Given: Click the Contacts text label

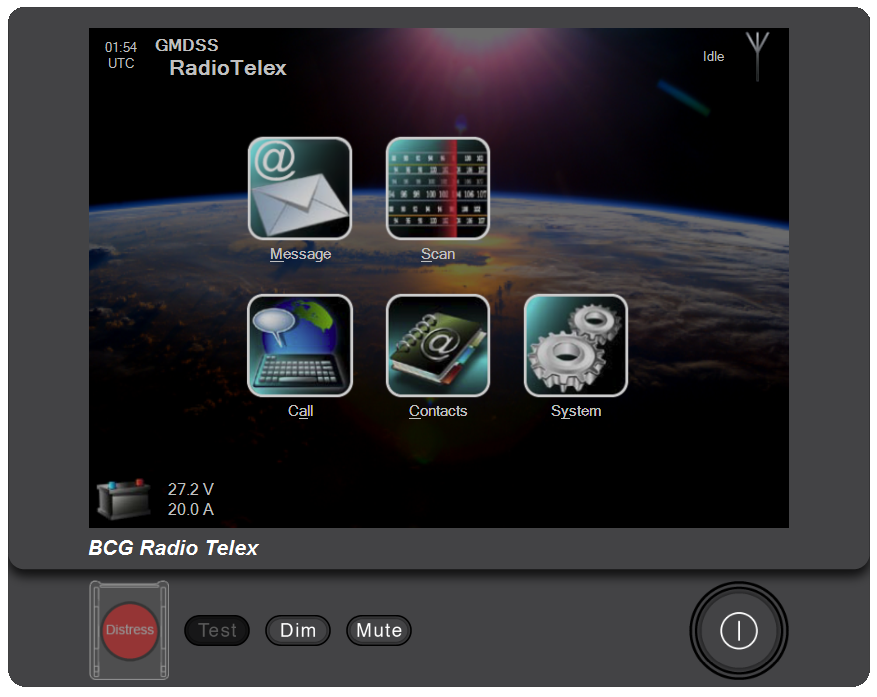Looking at the screenshot, I should (x=438, y=411).
